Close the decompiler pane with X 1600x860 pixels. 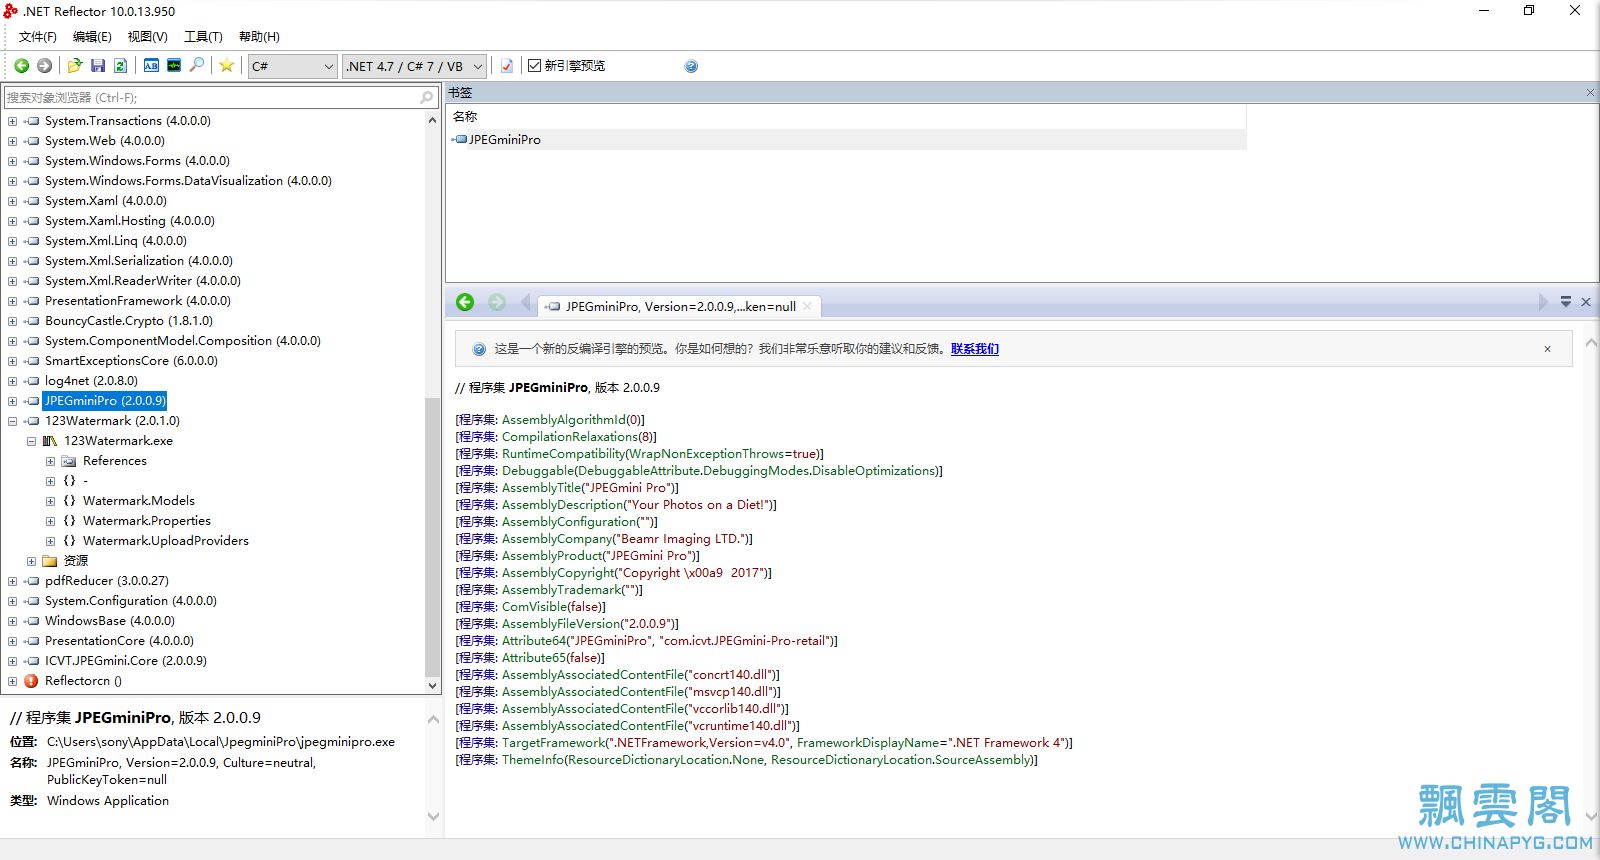1586,302
